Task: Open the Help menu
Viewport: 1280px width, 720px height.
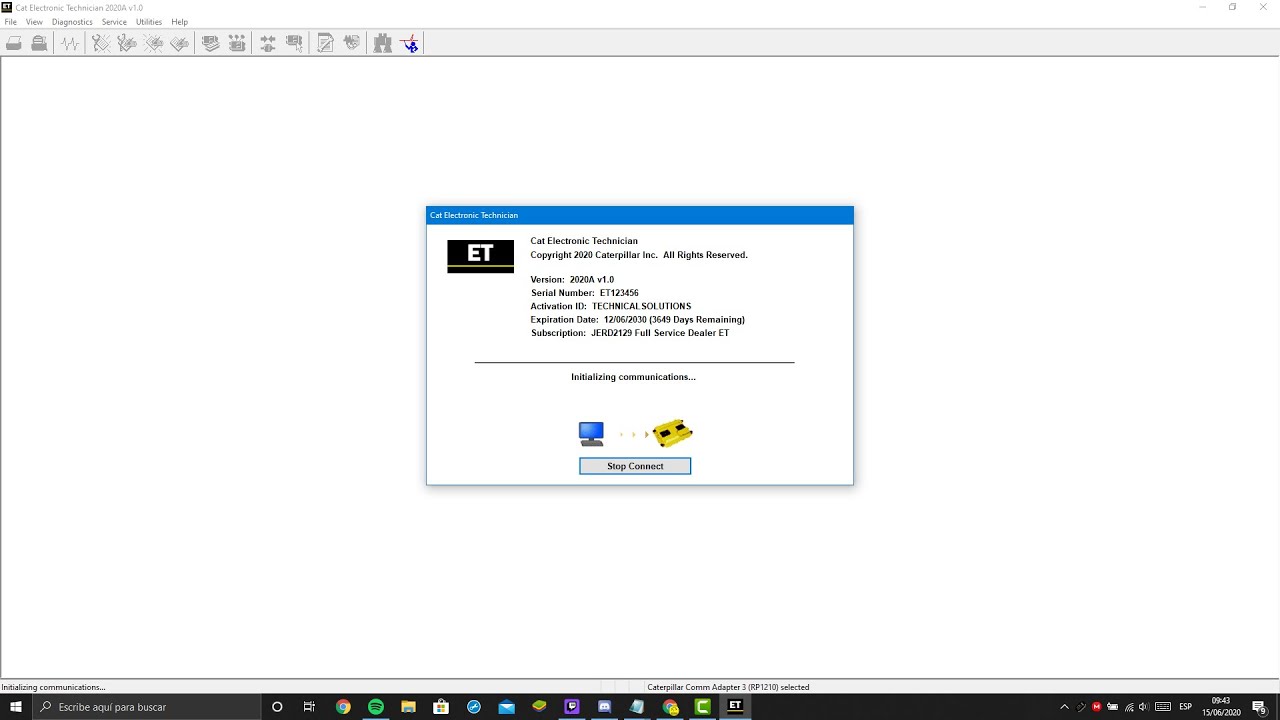Action: point(180,22)
